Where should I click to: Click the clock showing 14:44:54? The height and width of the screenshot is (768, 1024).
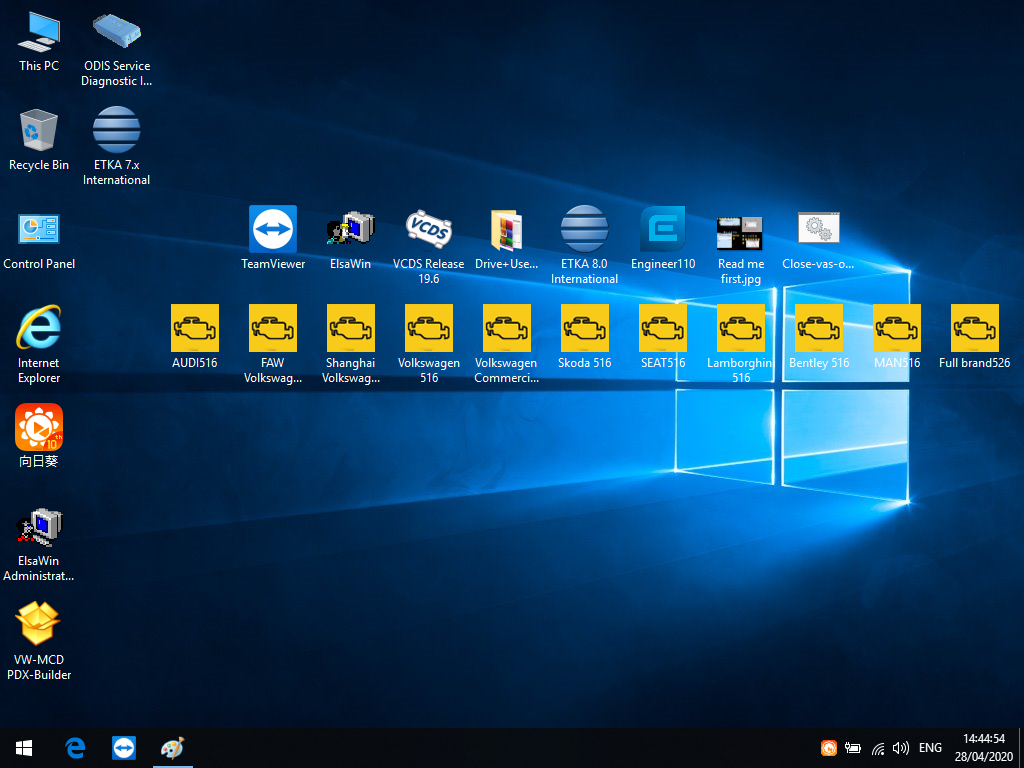(984, 740)
